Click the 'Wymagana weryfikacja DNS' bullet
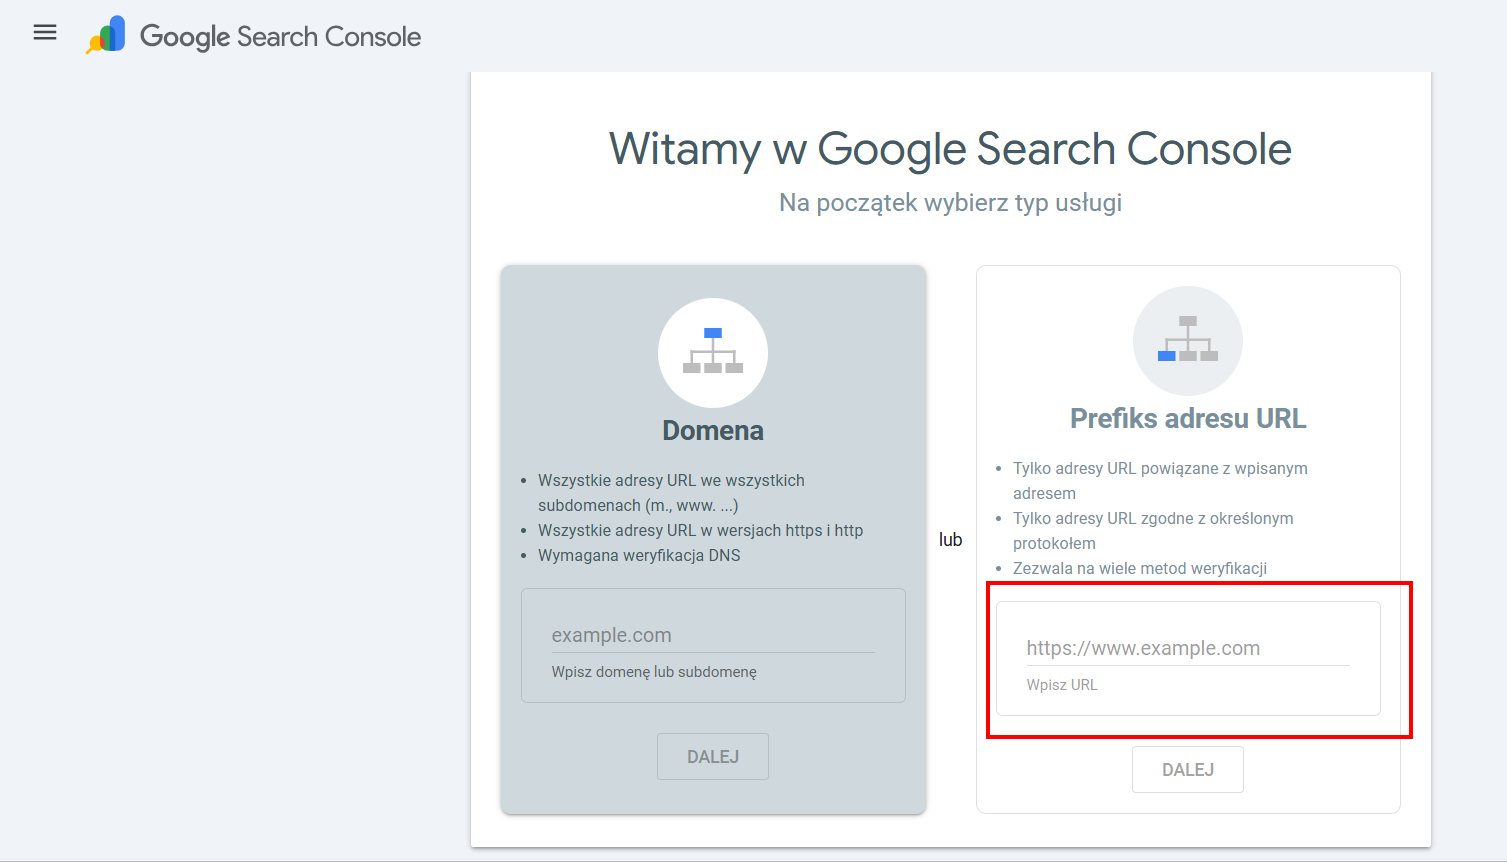This screenshot has height=862, width=1507. tap(639, 556)
